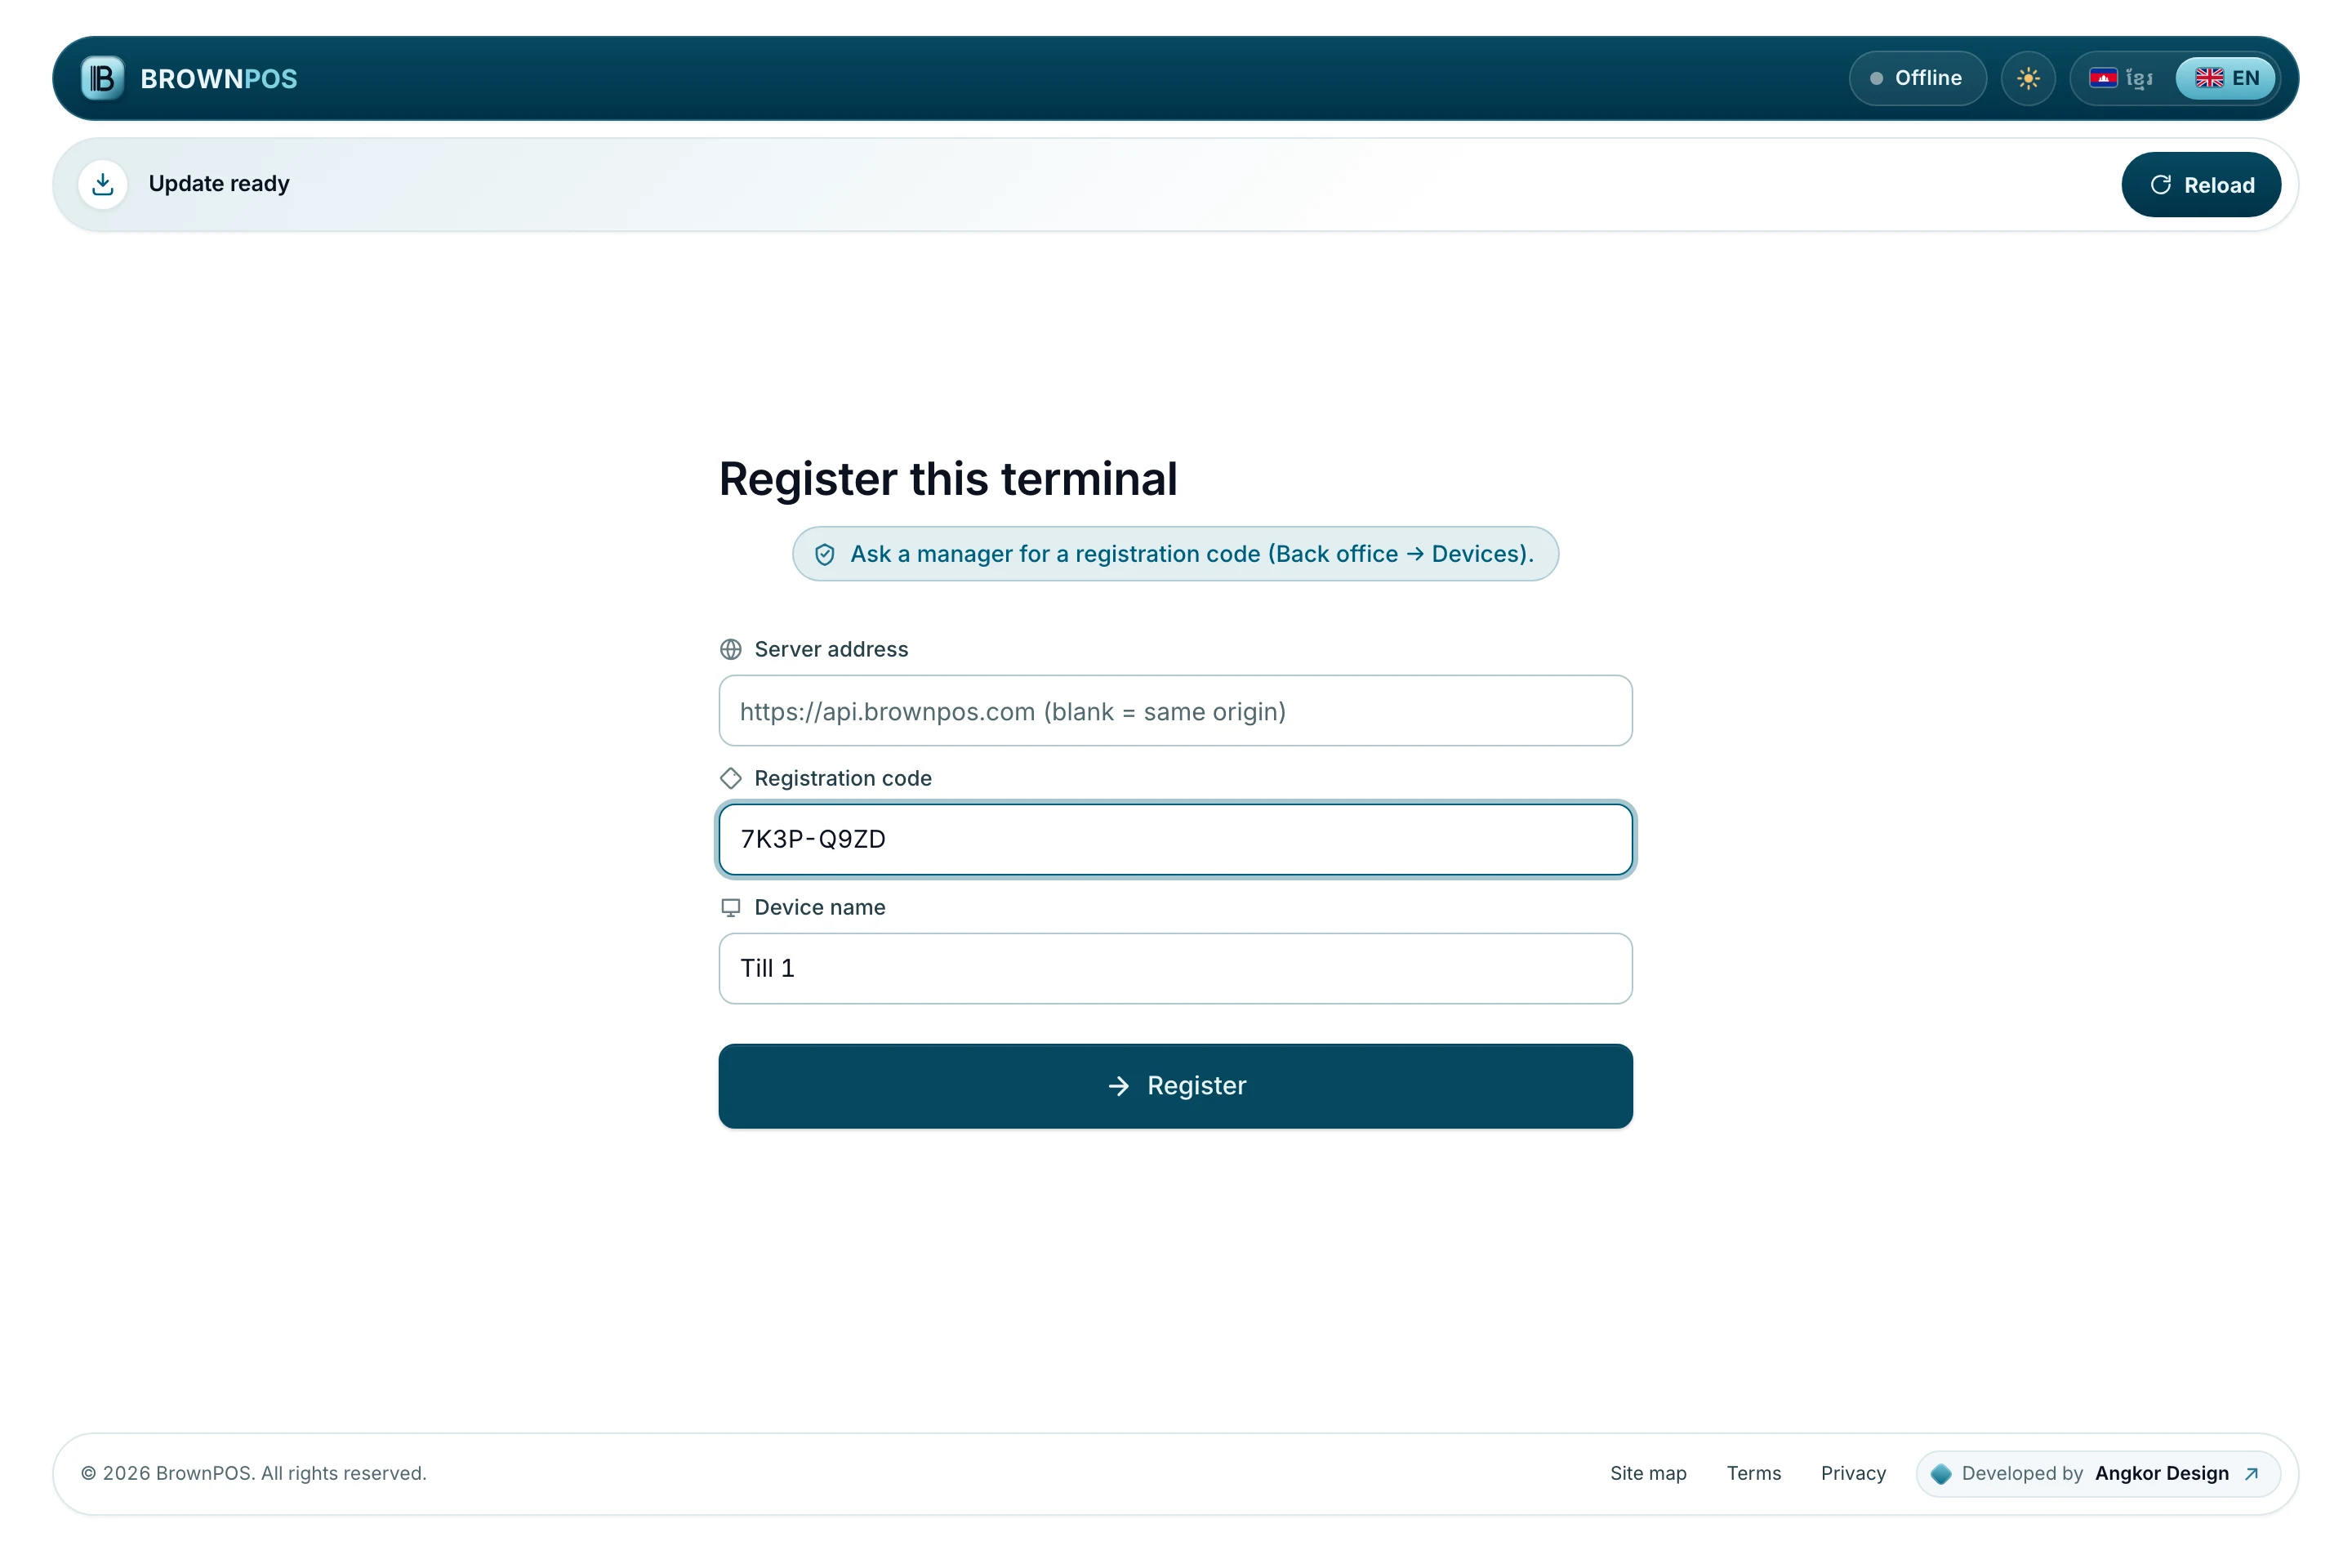Click the BROWNPOS brand text
Viewport: 2352px width, 1568px height.
point(219,79)
